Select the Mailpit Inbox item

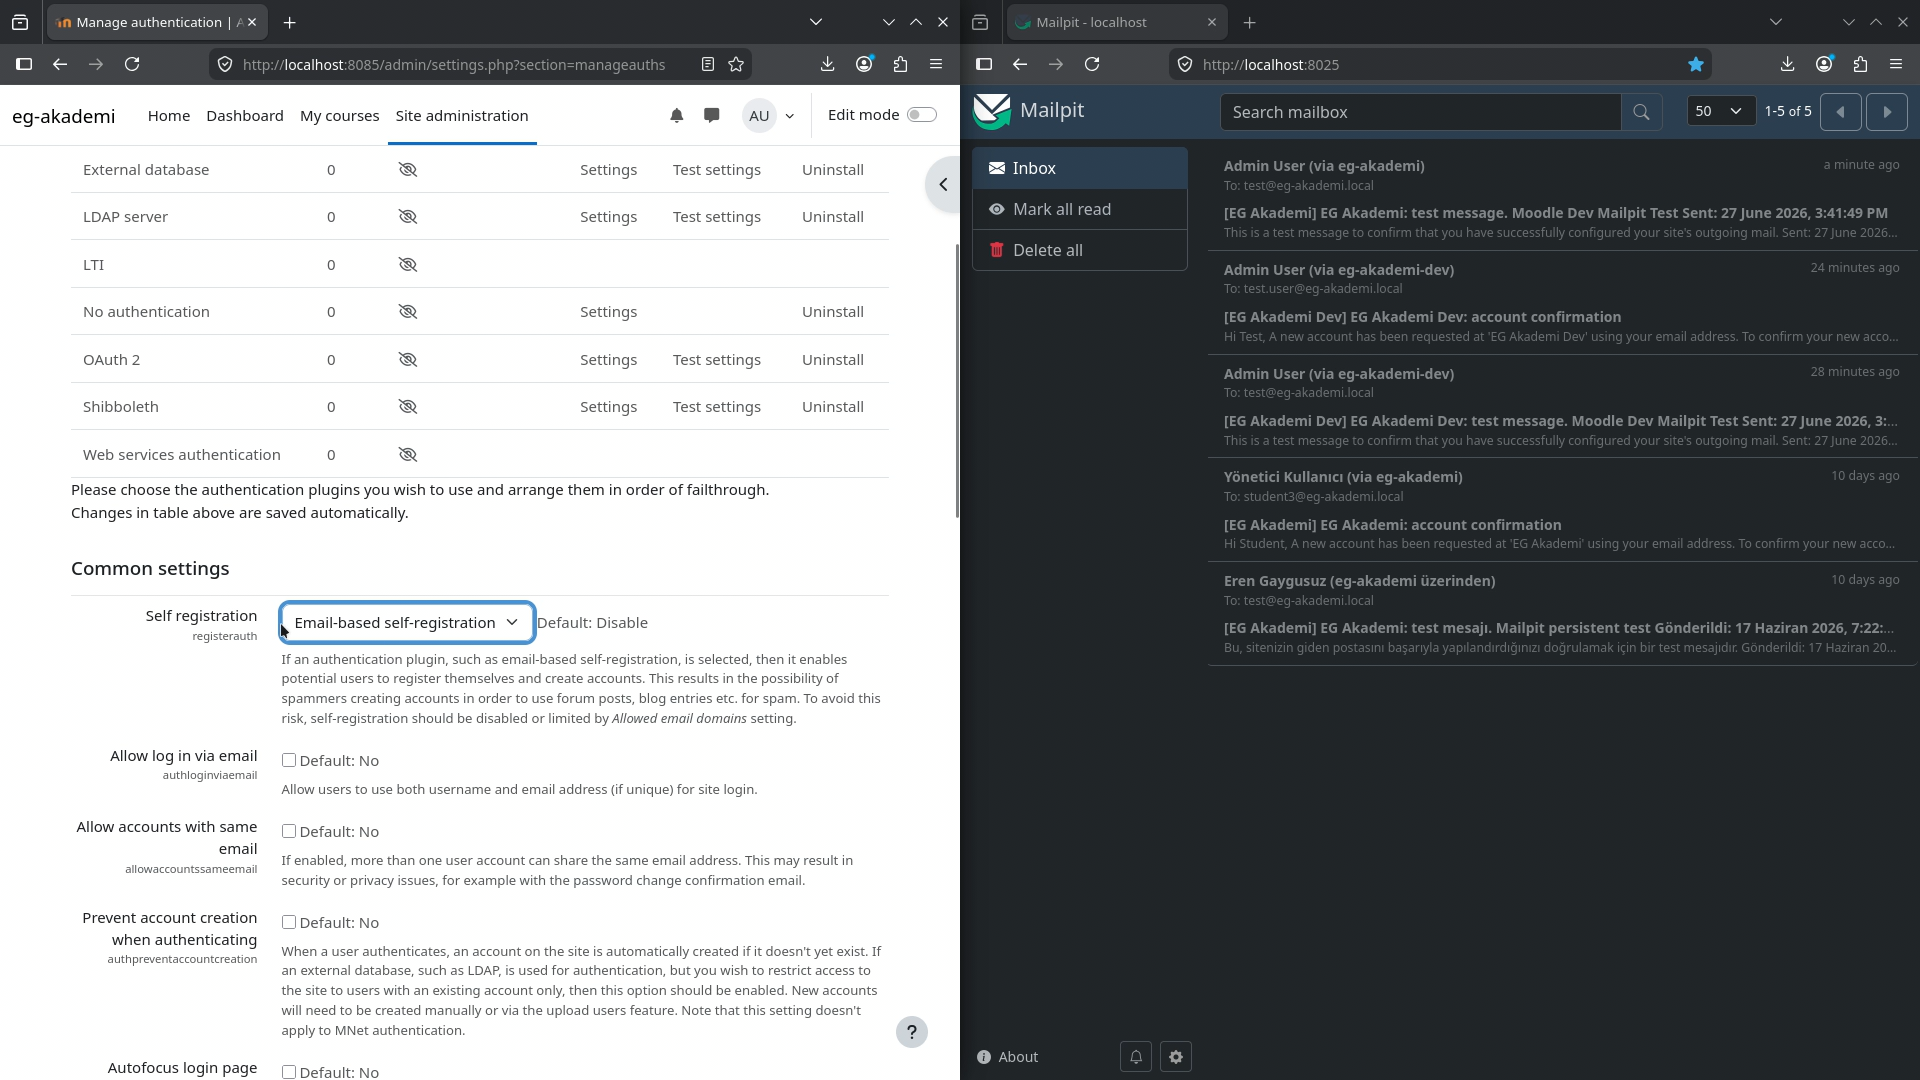1080,168
